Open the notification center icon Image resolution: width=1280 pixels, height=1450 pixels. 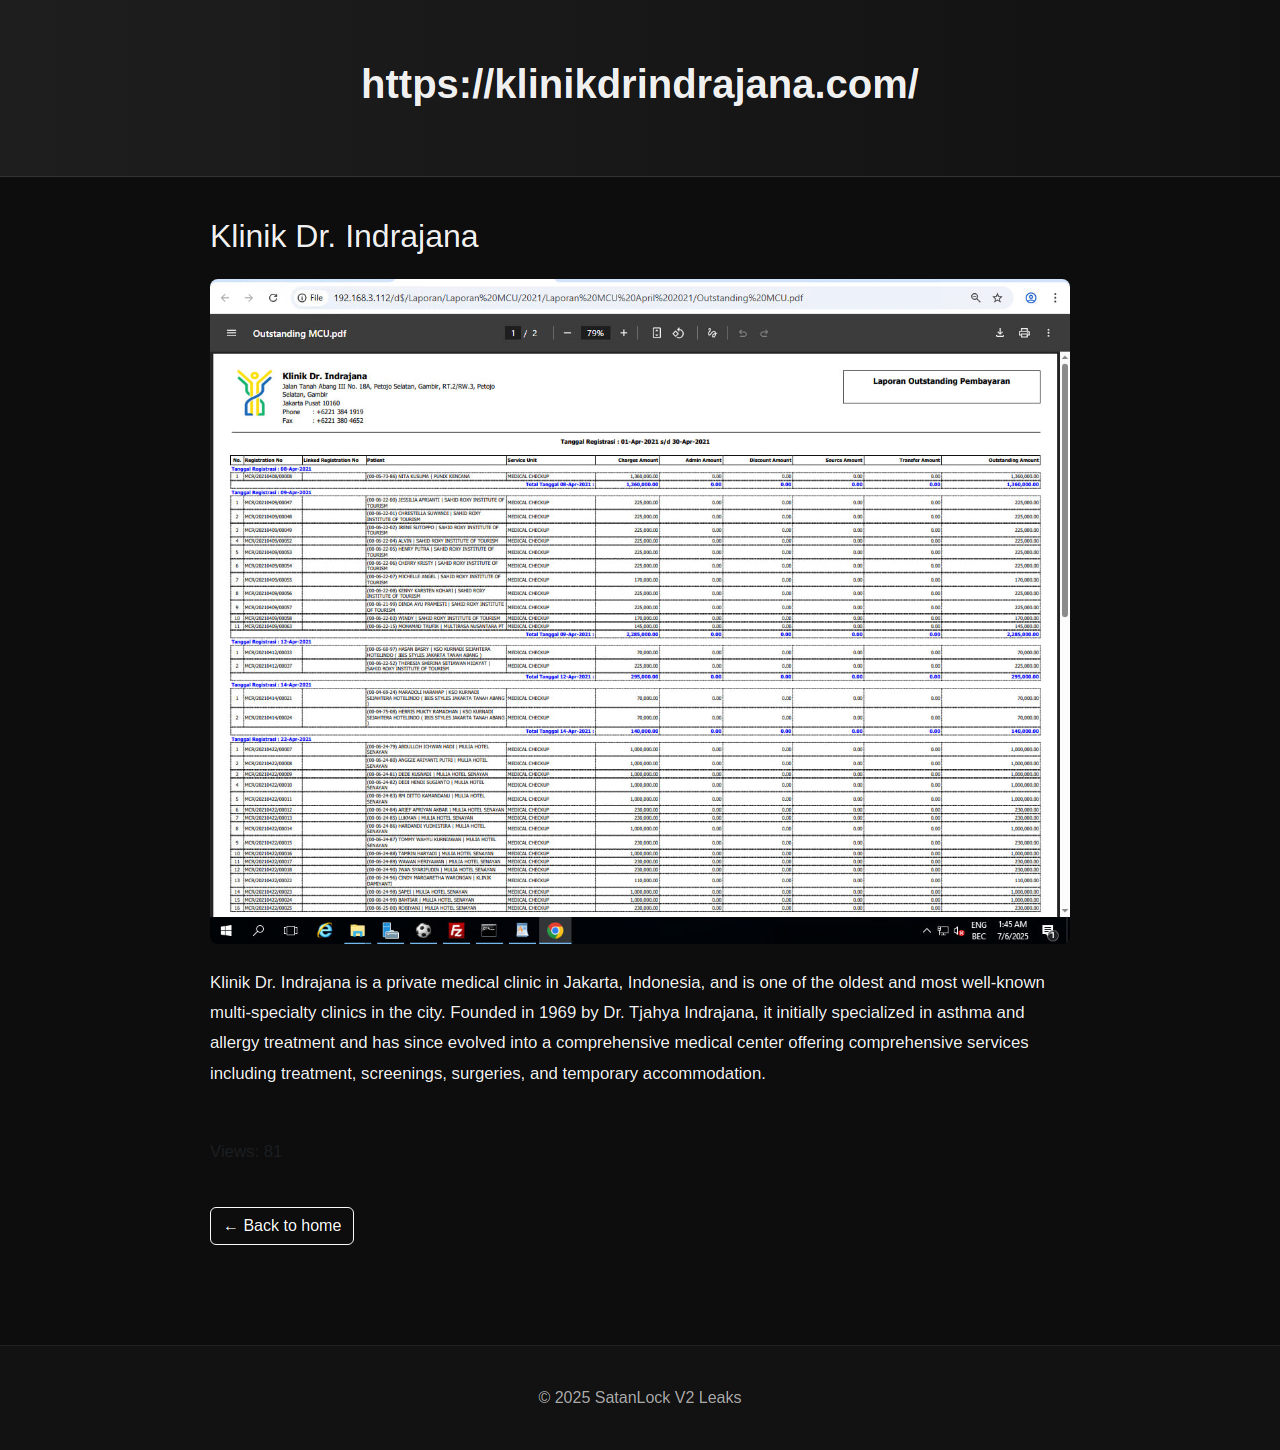tap(1048, 931)
